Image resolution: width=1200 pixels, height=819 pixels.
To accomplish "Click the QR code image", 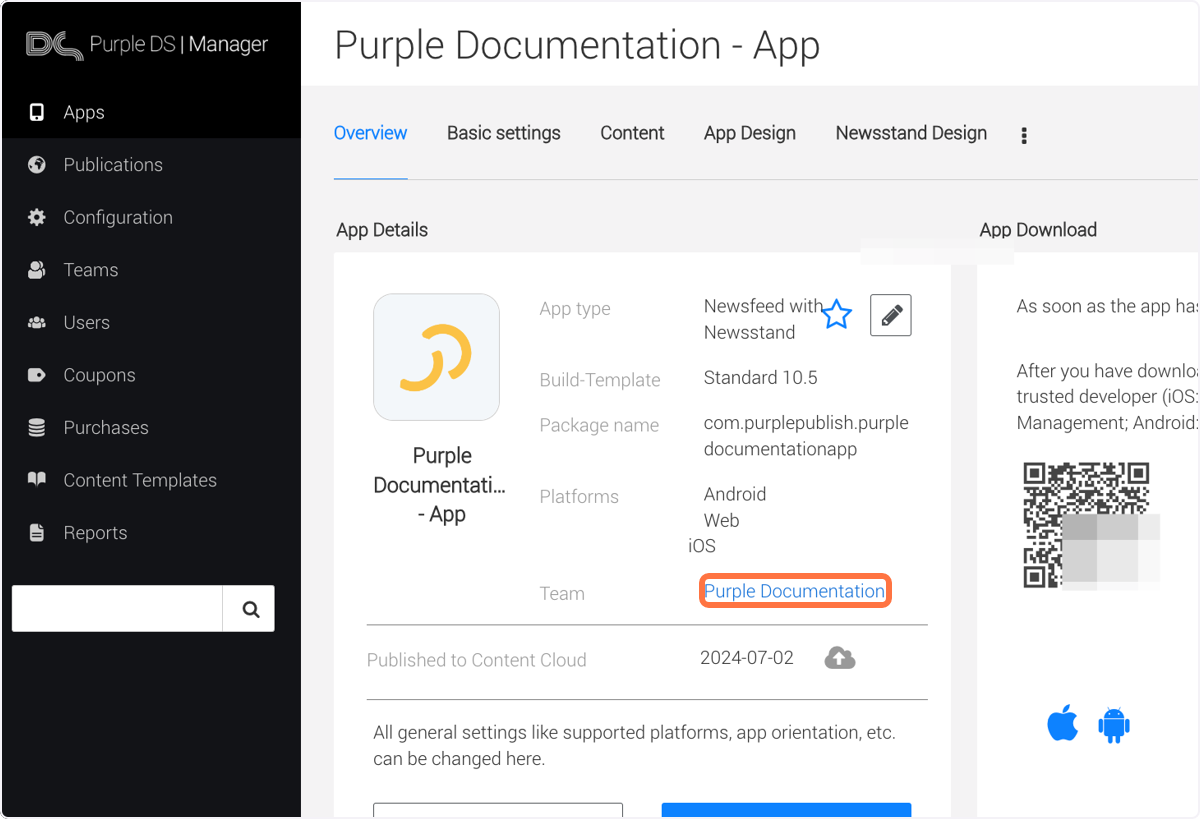I will [x=1088, y=524].
